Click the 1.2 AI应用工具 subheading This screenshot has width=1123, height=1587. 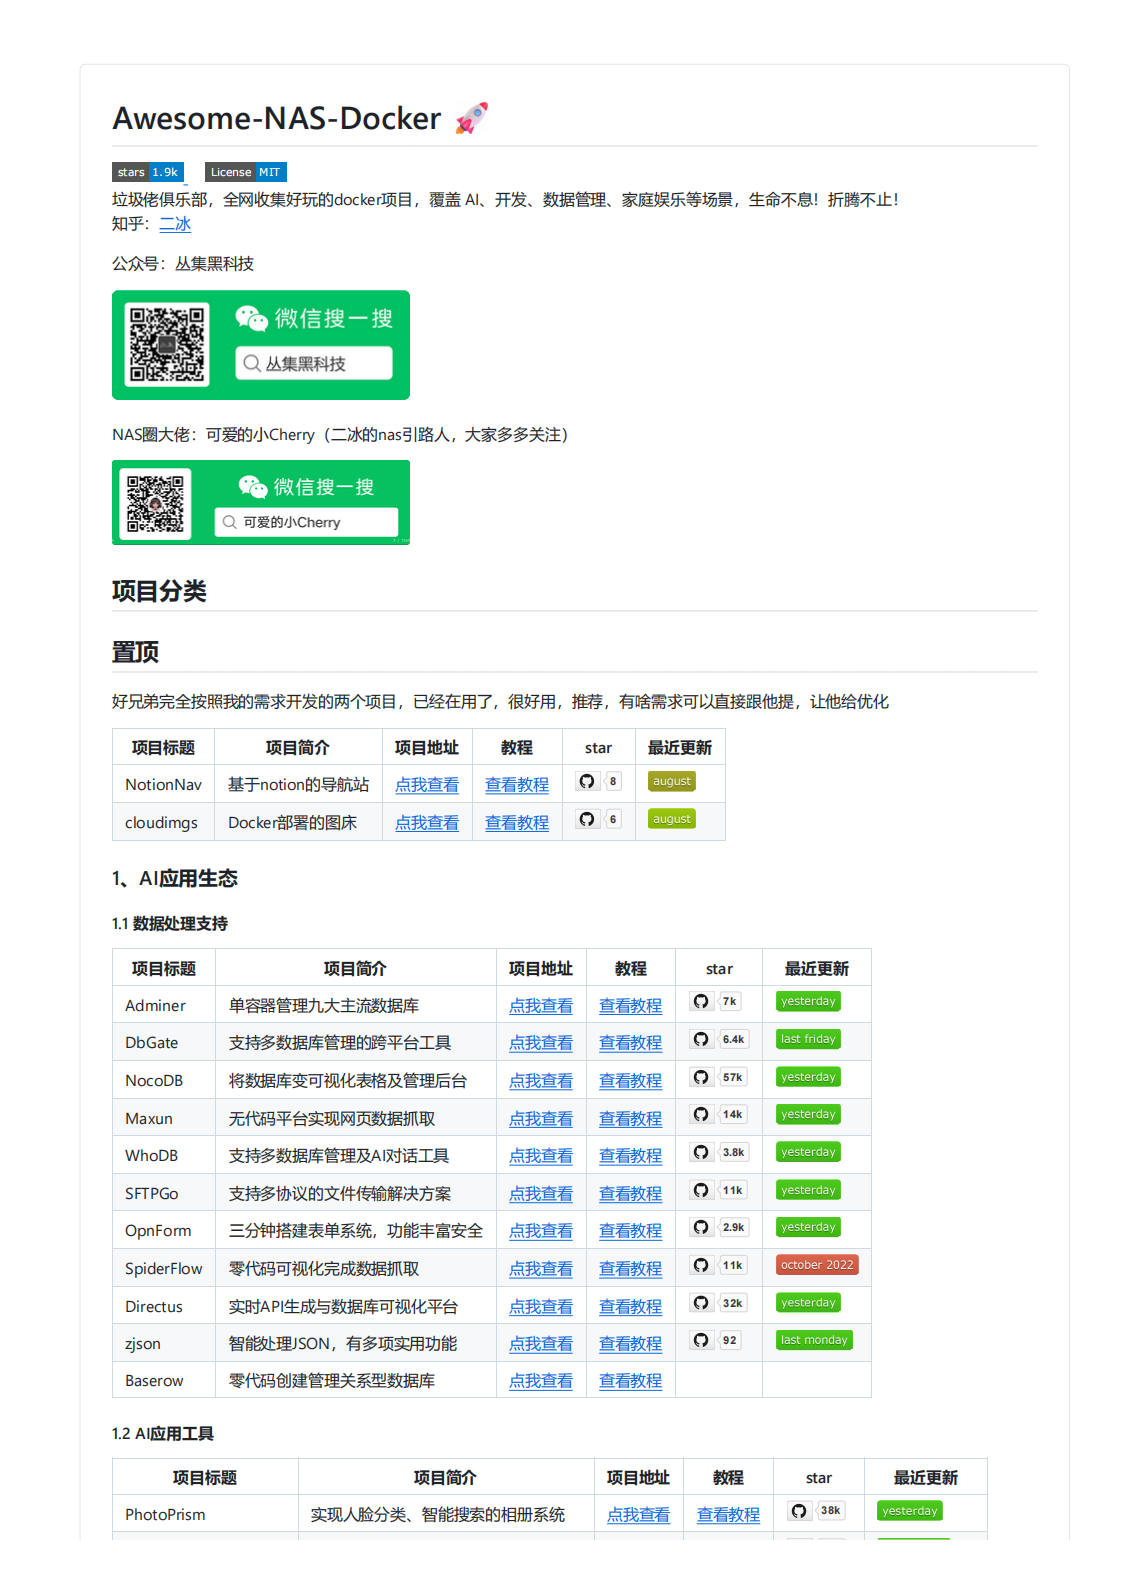(x=163, y=1434)
